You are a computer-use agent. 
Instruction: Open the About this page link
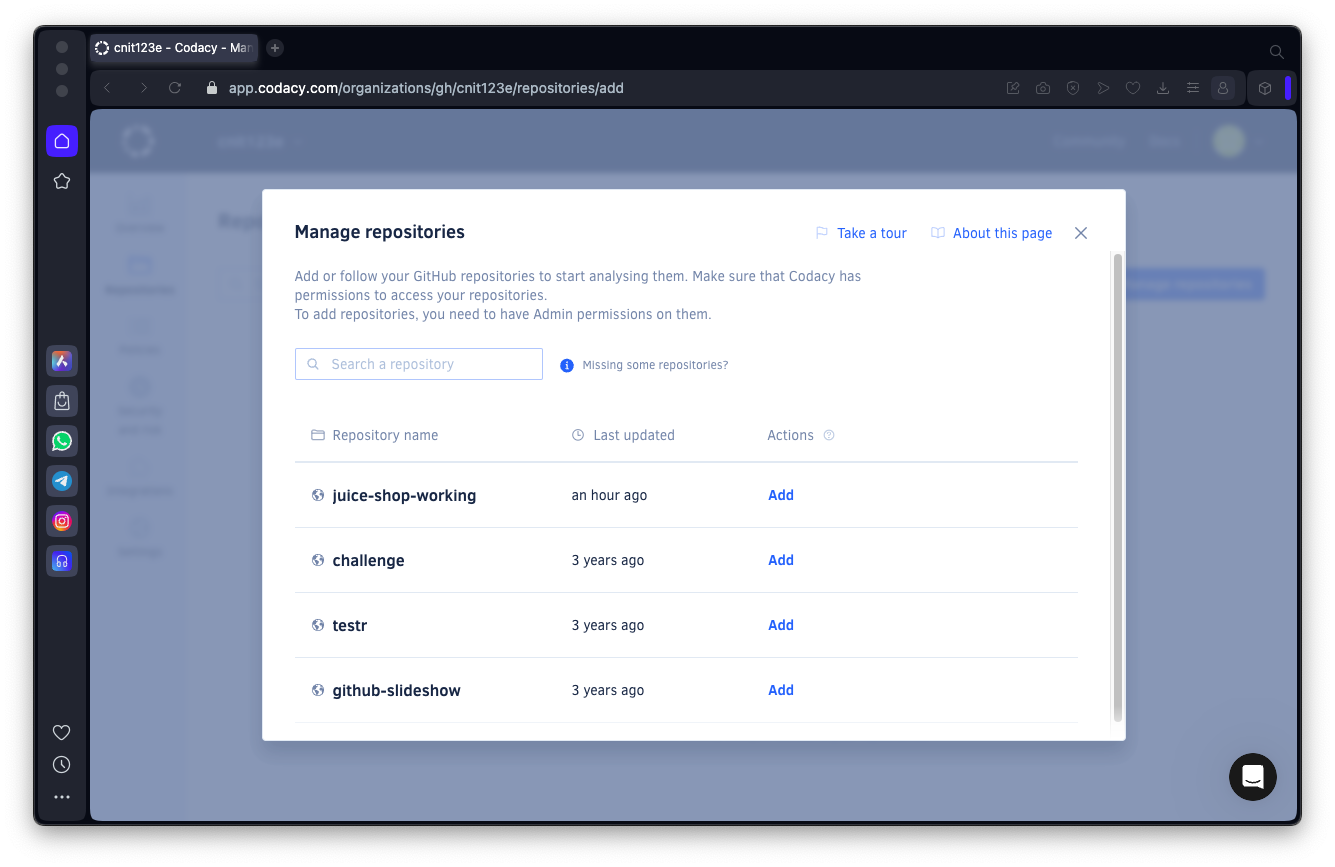point(991,233)
